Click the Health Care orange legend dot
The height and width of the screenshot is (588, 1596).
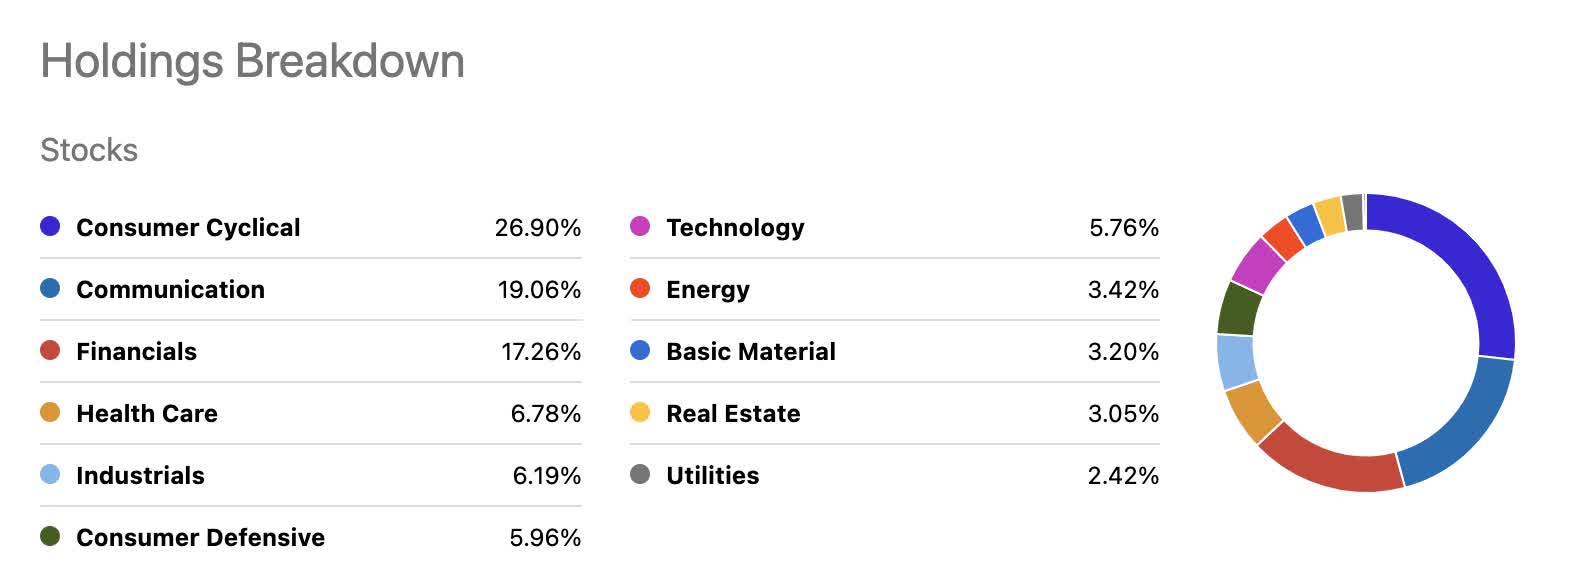(x=50, y=413)
